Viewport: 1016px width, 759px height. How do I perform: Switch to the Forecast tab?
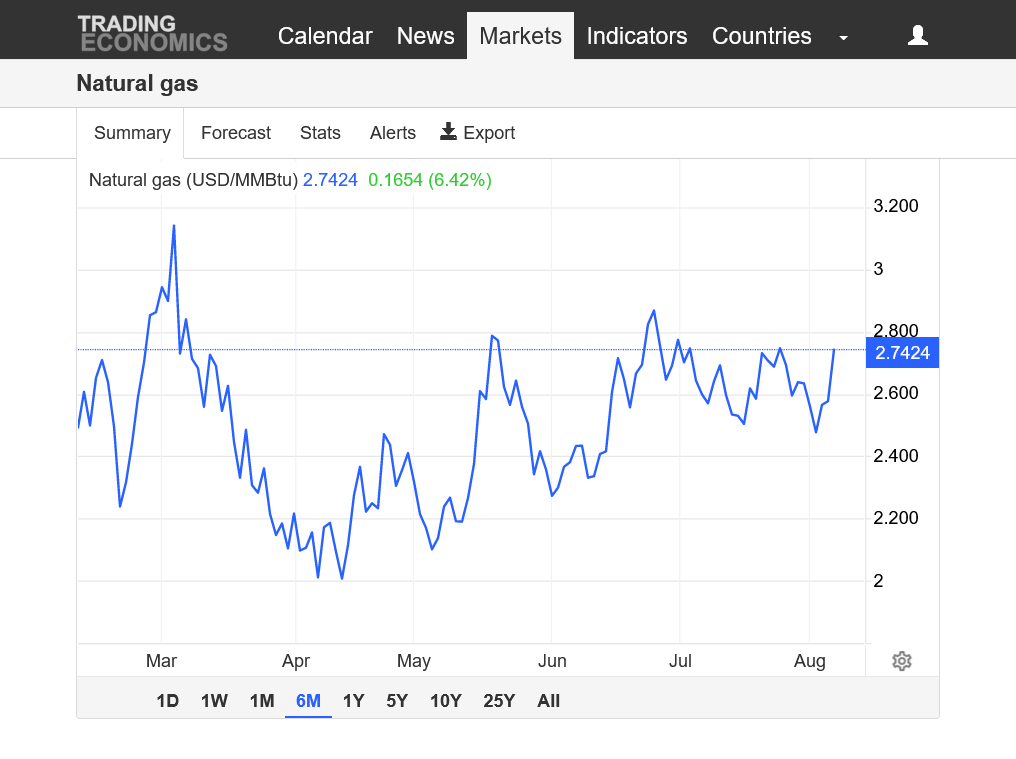coord(236,133)
